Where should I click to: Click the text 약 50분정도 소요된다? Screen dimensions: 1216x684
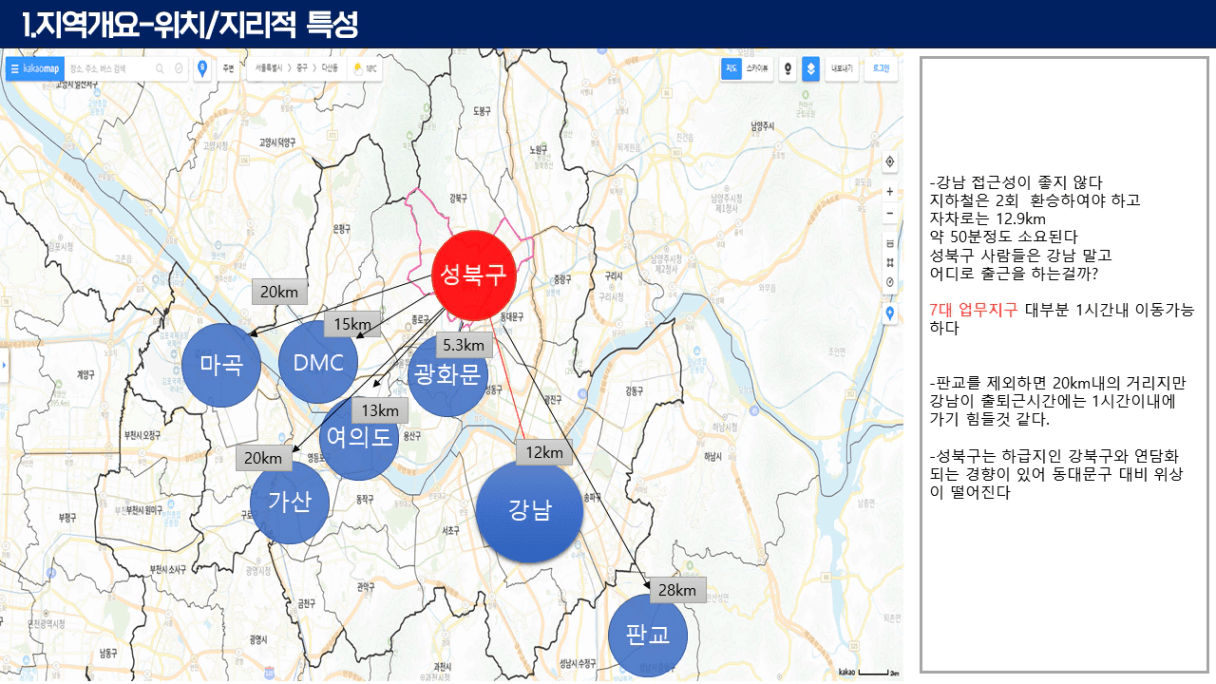[1004, 236]
